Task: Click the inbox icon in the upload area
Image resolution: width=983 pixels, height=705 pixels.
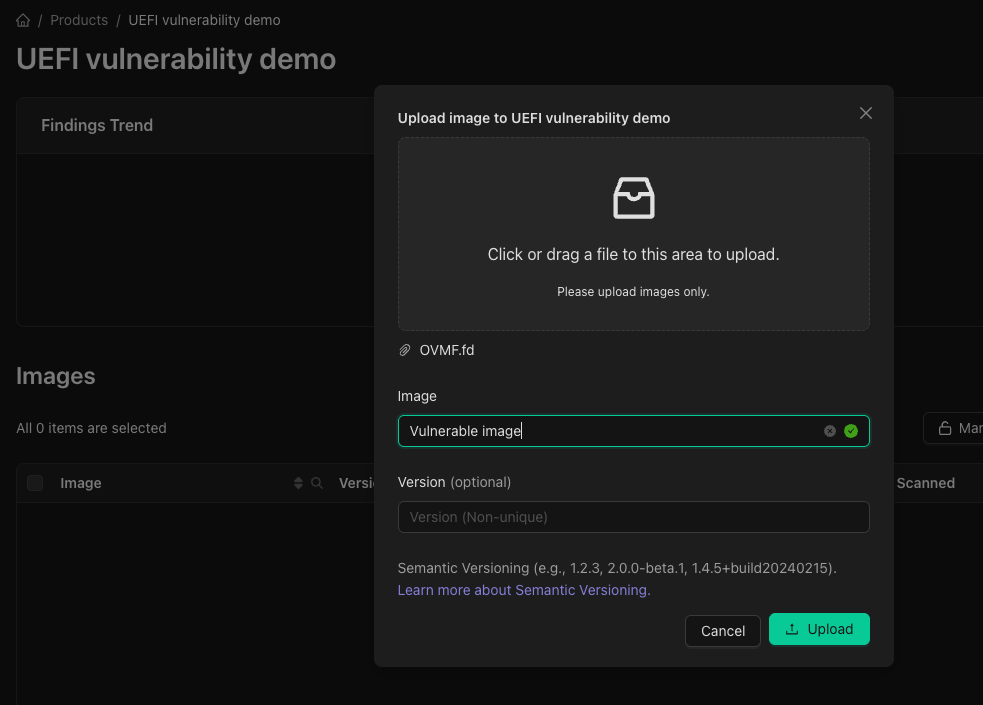Action: (x=633, y=198)
